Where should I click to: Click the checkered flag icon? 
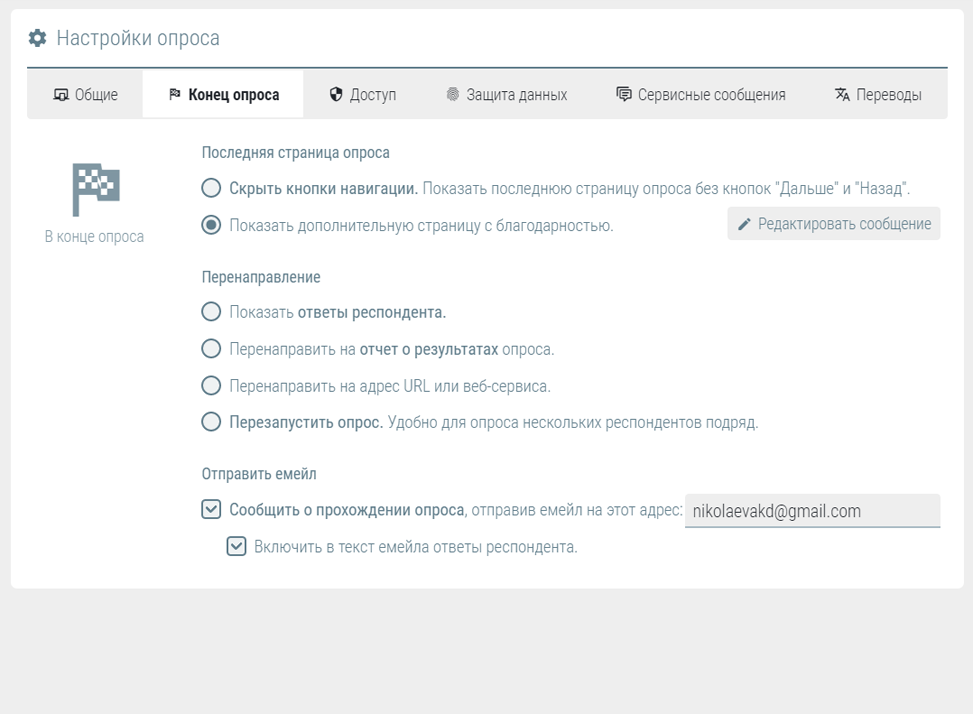(x=95, y=189)
